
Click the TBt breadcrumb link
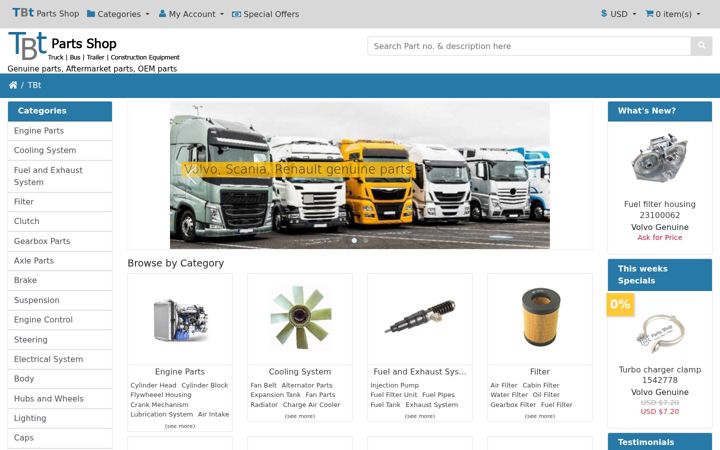[34, 85]
